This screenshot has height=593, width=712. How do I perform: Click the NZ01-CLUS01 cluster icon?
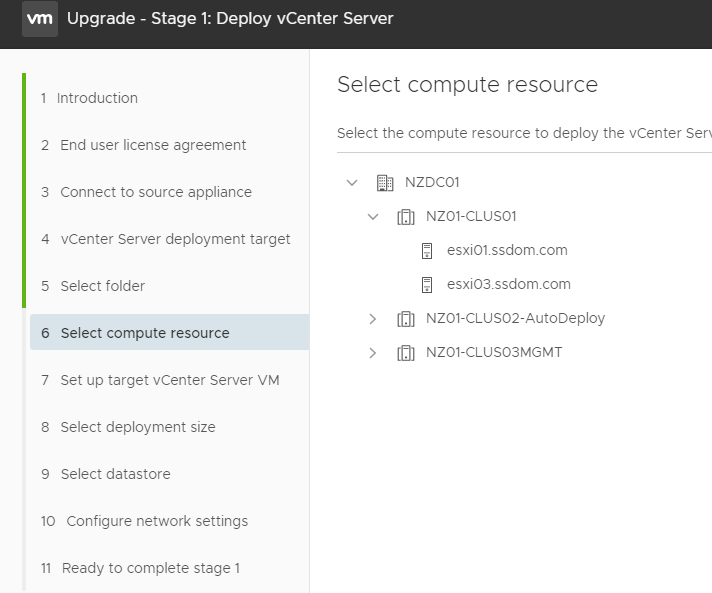[406, 217]
